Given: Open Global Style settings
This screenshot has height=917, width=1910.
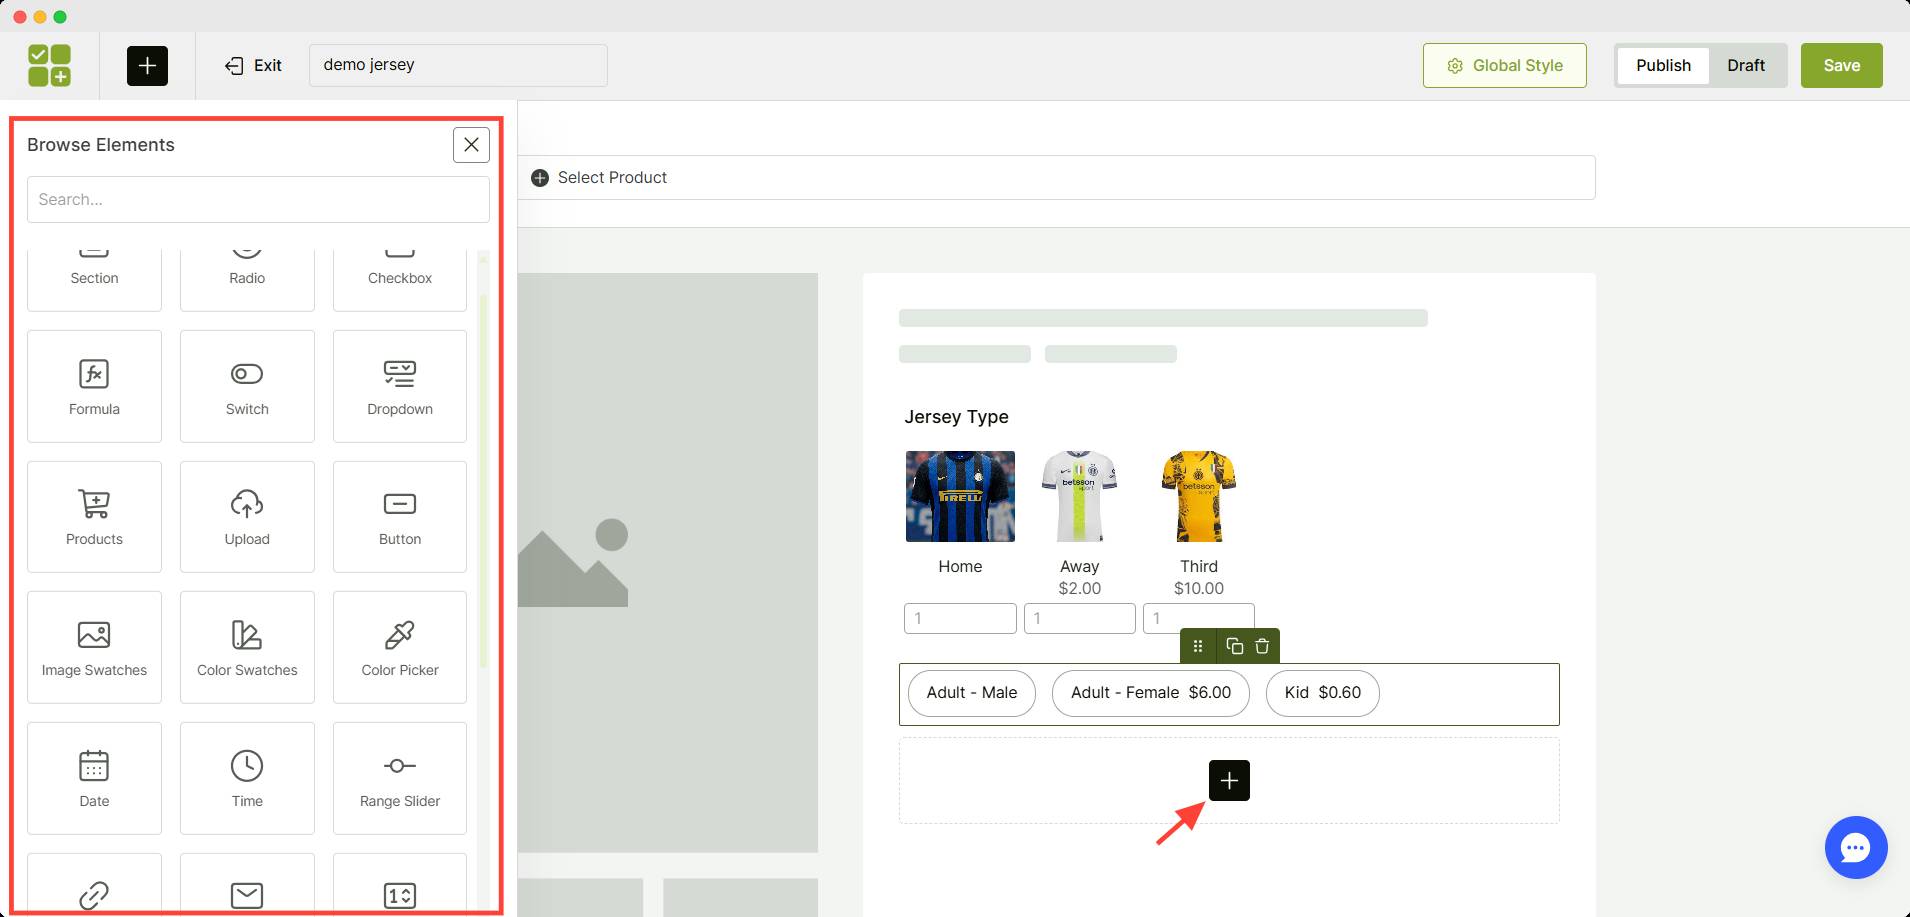Looking at the screenshot, I should 1505,65.
